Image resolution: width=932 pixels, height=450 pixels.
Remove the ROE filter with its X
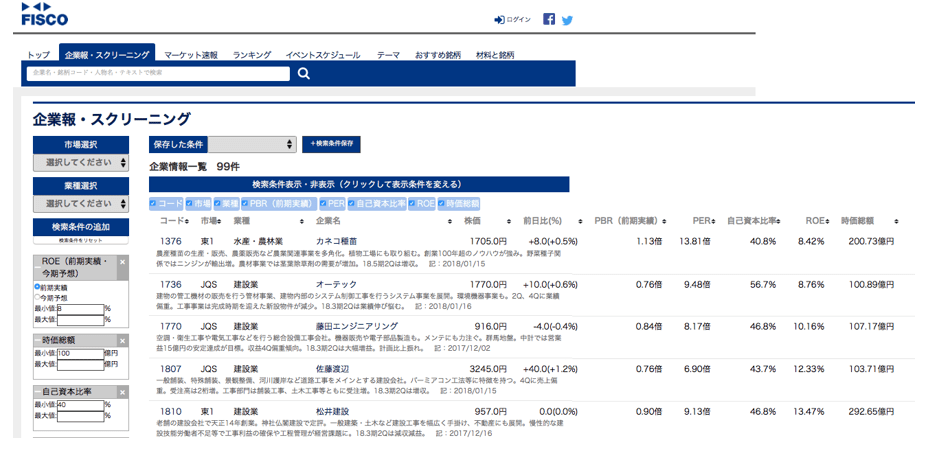tap(122, 263)
